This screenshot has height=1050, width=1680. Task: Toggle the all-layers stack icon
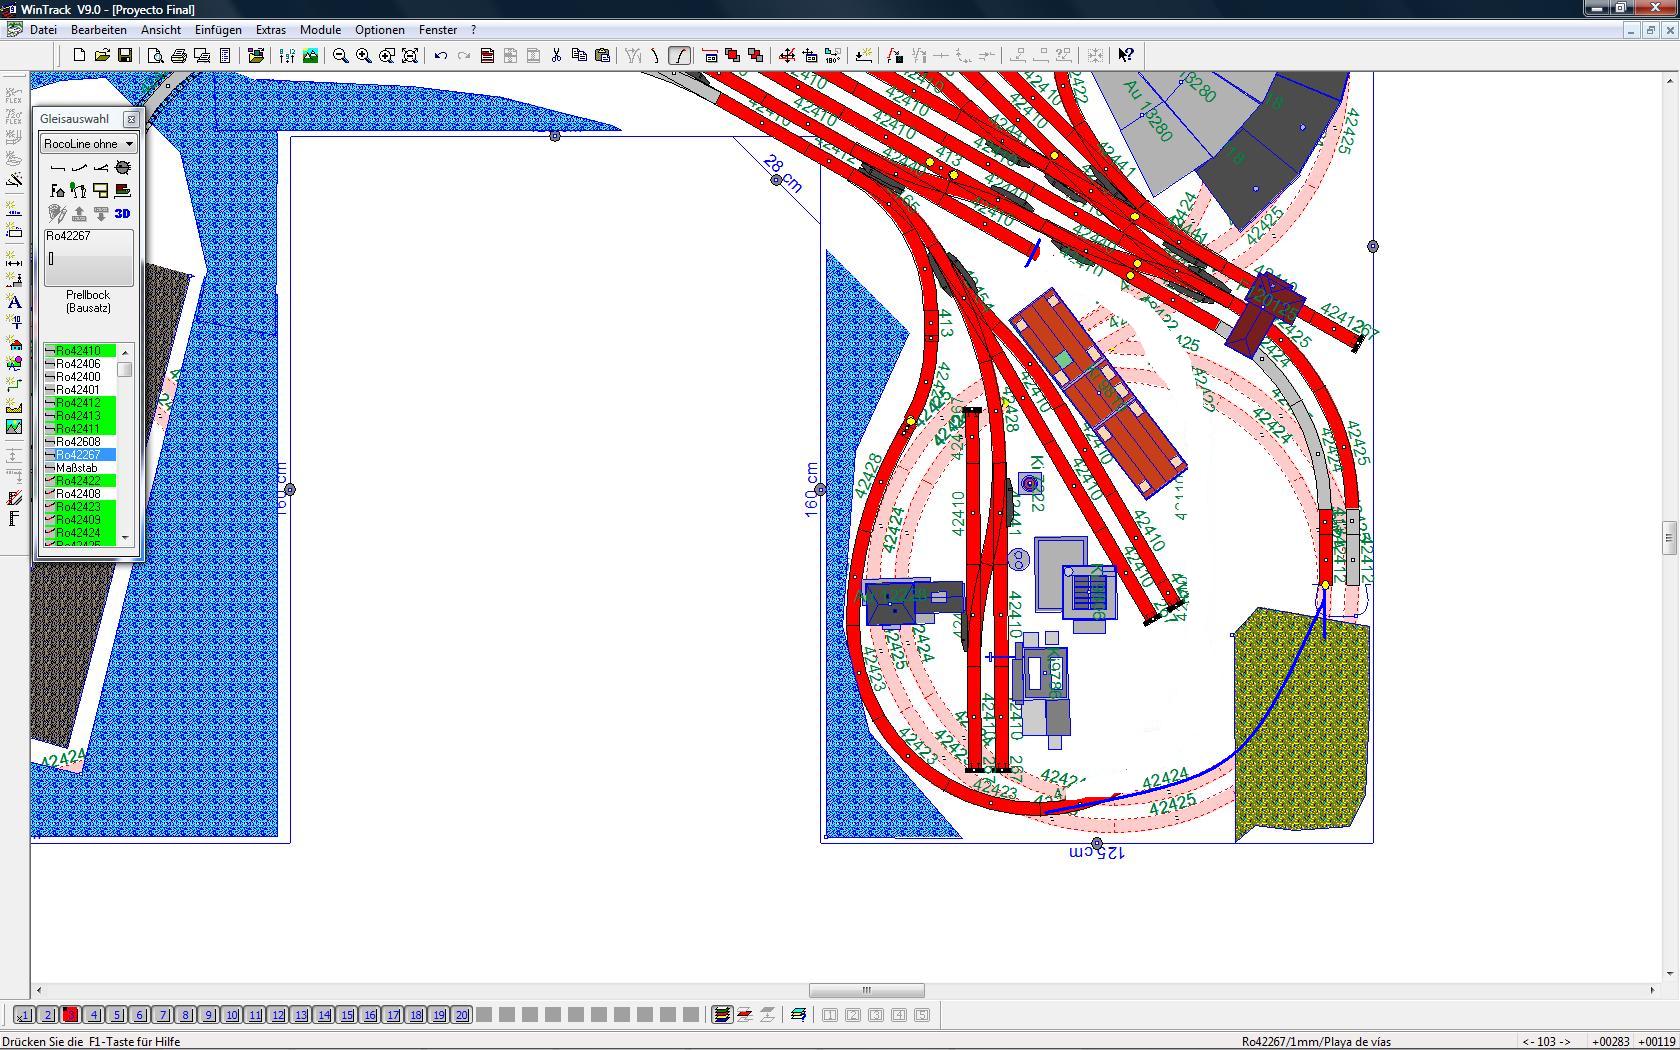721,1015
